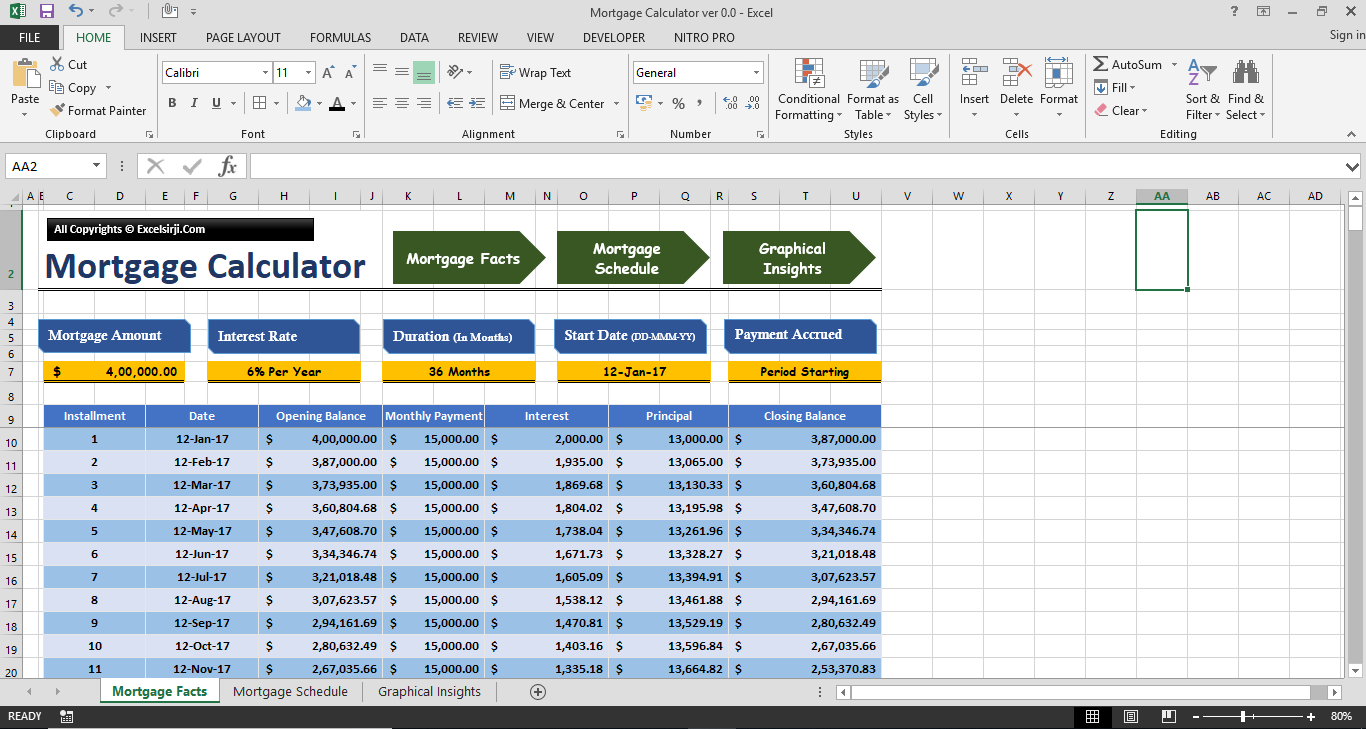The width and height of the screenshot is (1366, 729).
Task: Switch to the PAGE LAYOUT tab
Action: pyautogui.click(x=243, y=37)
